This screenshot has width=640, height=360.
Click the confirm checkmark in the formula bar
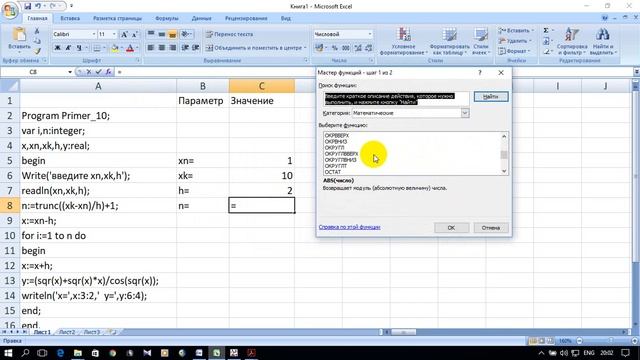98,72
